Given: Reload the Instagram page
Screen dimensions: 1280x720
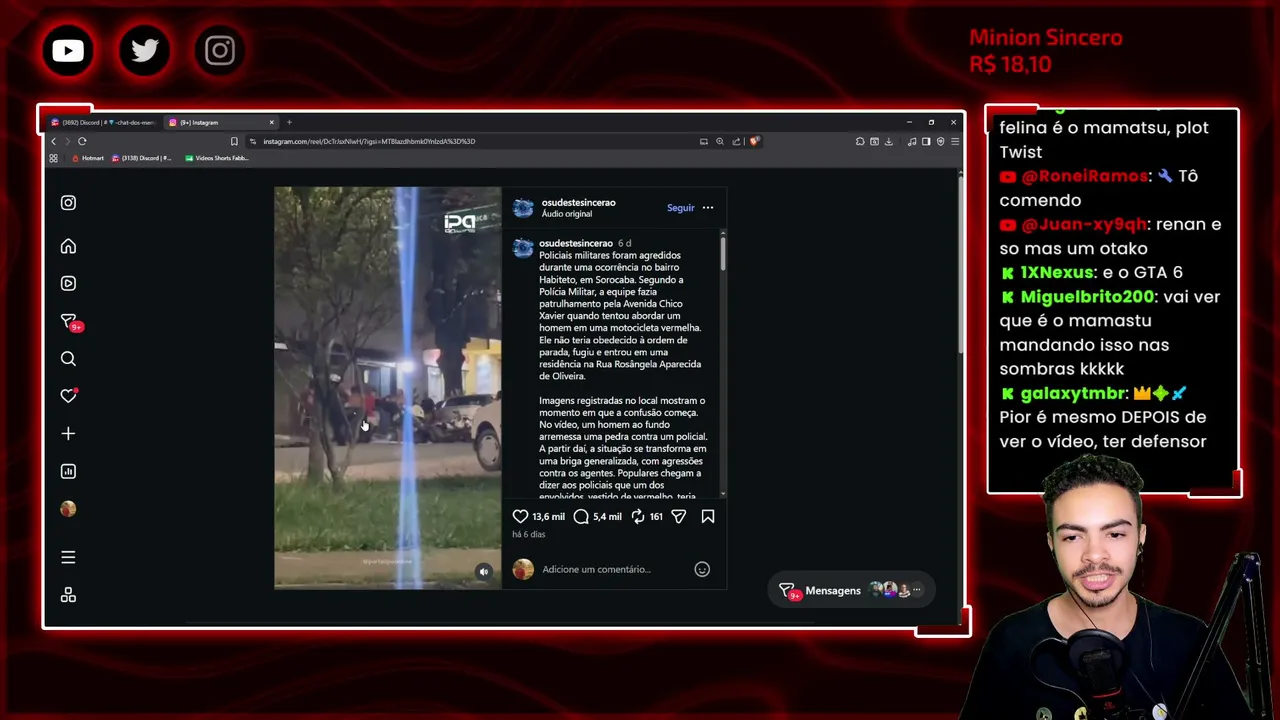Looking at the screenshot, I should [x=82, y=141].
